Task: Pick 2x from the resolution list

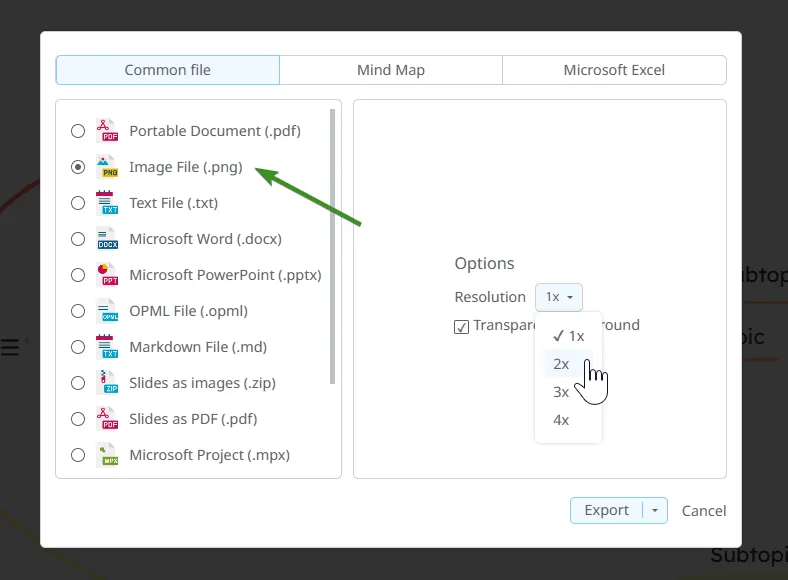Action: (x=562, y=364)
